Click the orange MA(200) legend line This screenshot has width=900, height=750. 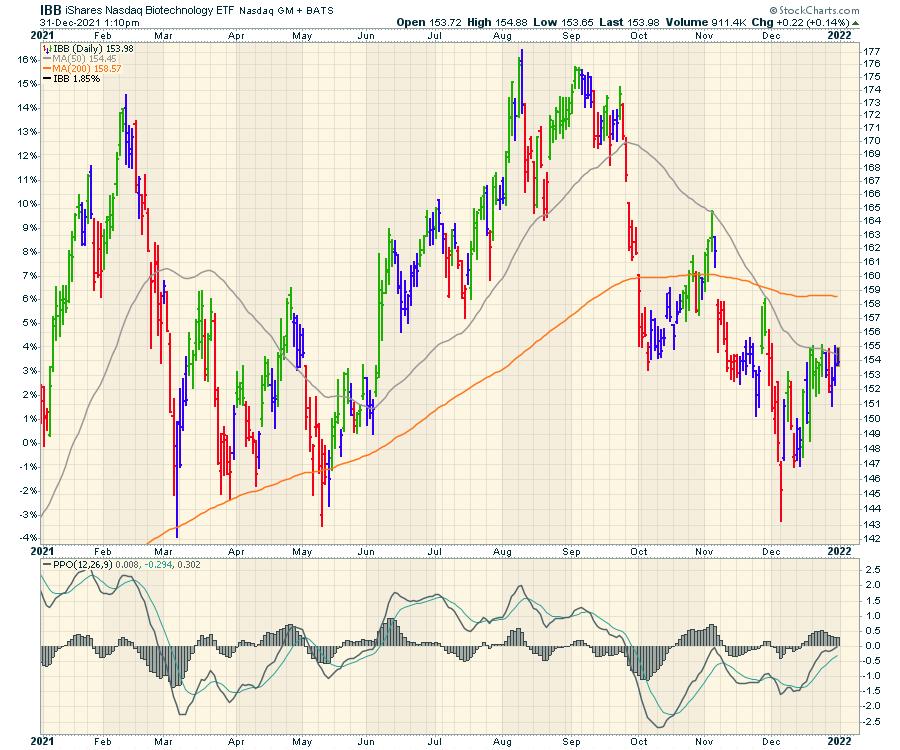pos(46,69)
